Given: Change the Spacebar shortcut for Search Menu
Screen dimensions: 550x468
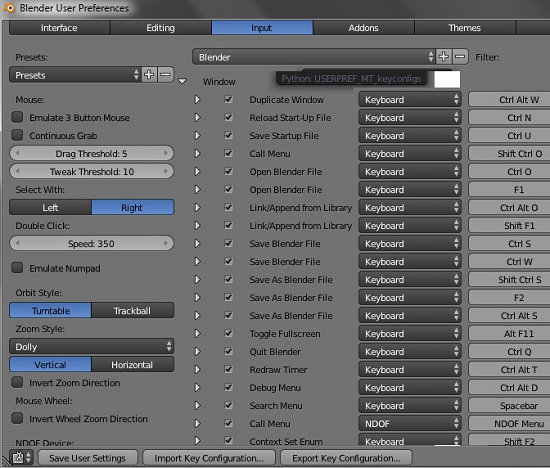Looking at the screenshot, I should pos(509,406).
